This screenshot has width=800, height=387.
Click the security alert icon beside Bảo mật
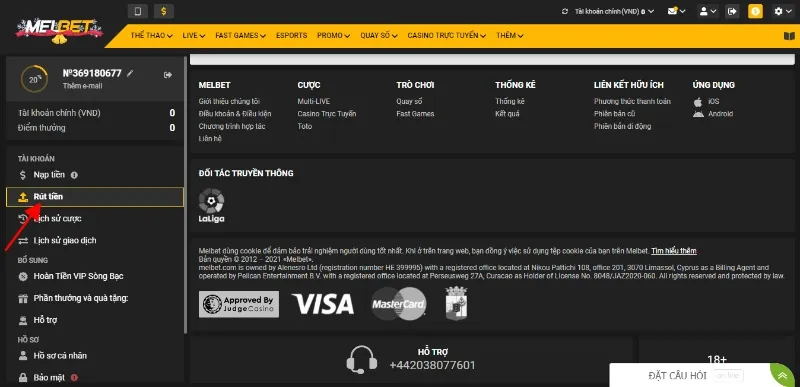[74, 378]
